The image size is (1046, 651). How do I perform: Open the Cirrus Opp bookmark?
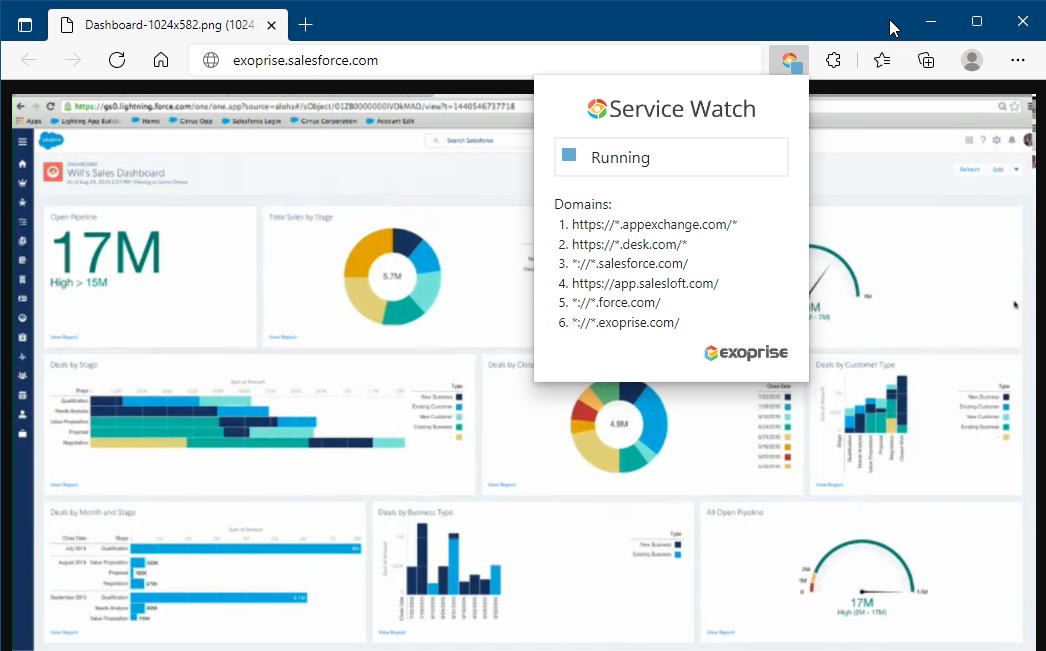coord(191,121)
